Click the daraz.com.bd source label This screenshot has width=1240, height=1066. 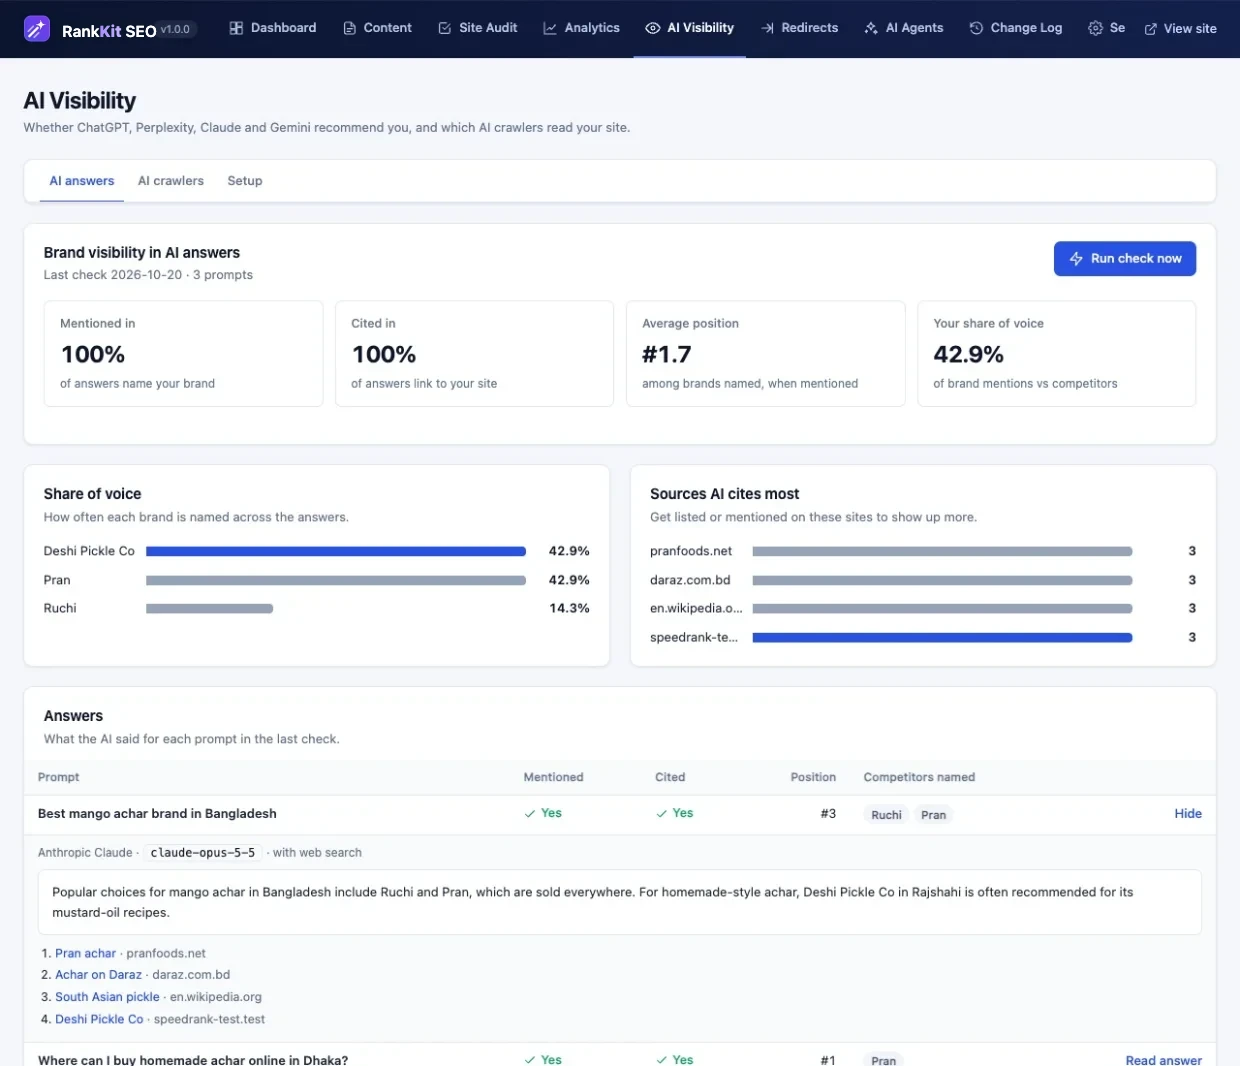(x=690, y=580)
